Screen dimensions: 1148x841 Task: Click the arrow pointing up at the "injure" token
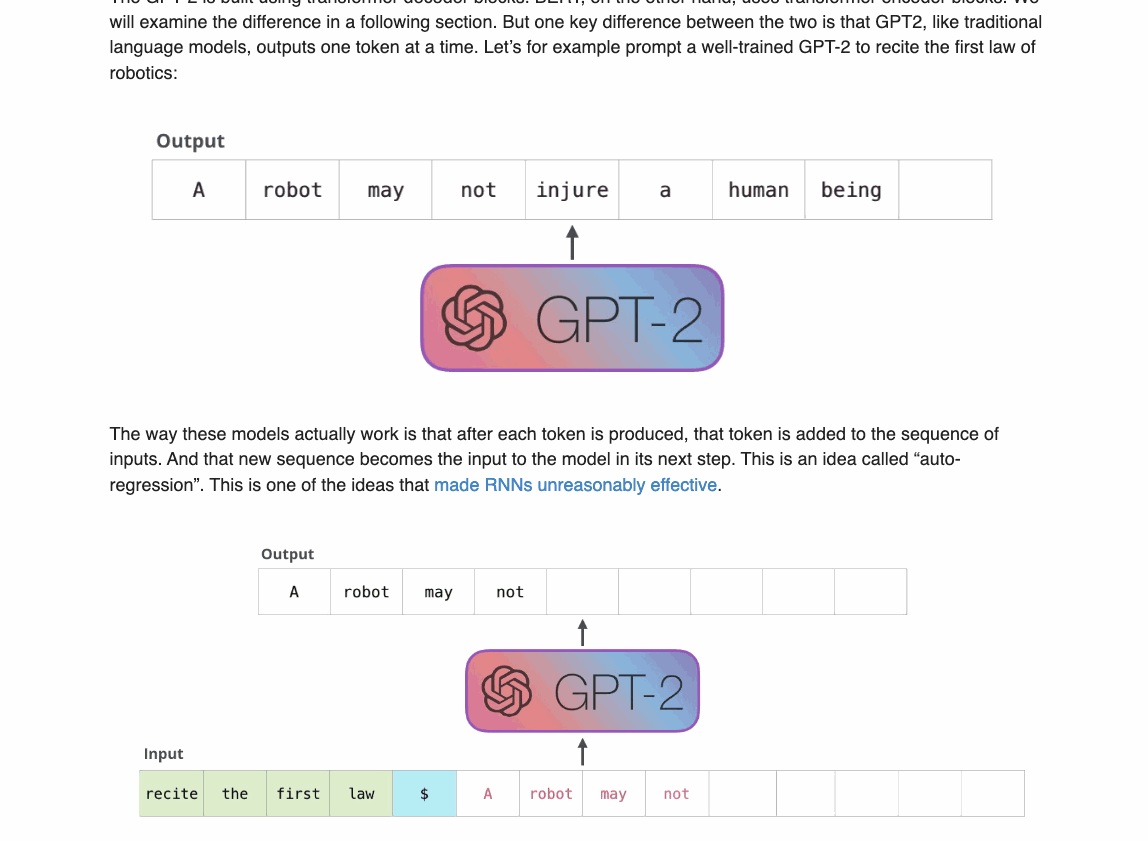point(572,242)
